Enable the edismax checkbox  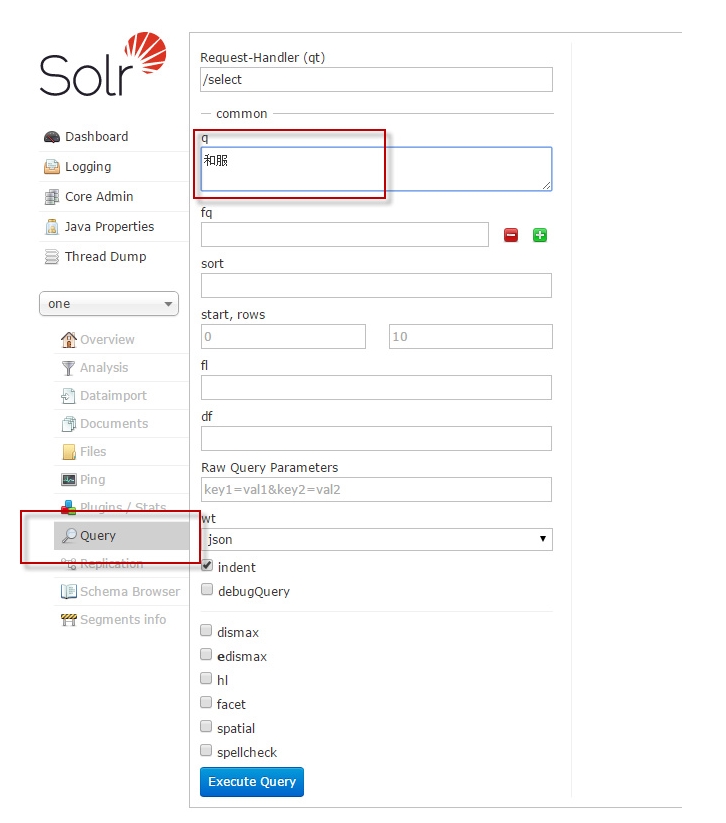coord(206,655)
